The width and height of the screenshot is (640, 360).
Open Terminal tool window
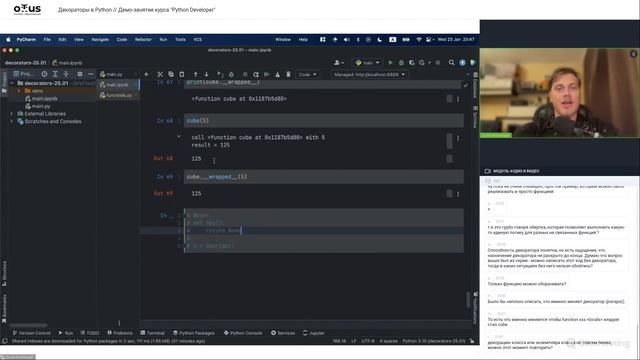(x=152, y=333)
